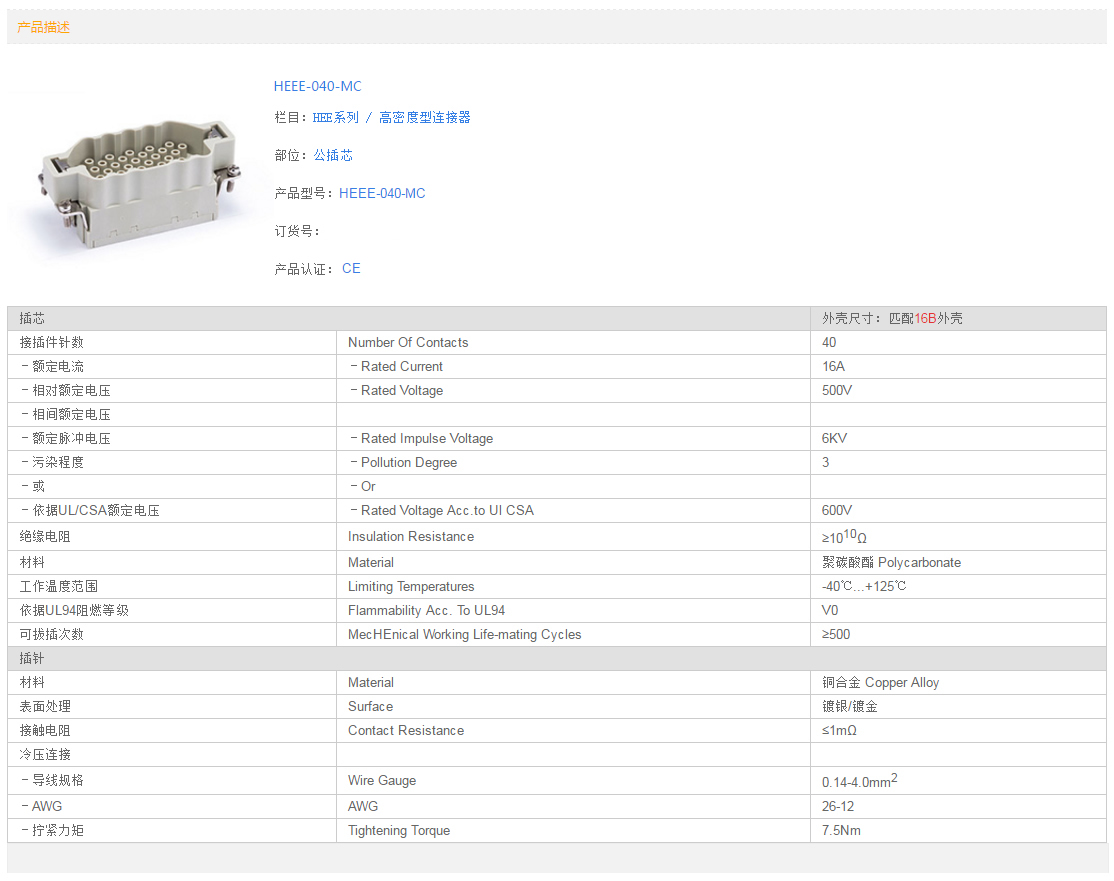Click the red 16B shell size text
The width and height of the screenshot is (1114, 881).
pos(925,319)
